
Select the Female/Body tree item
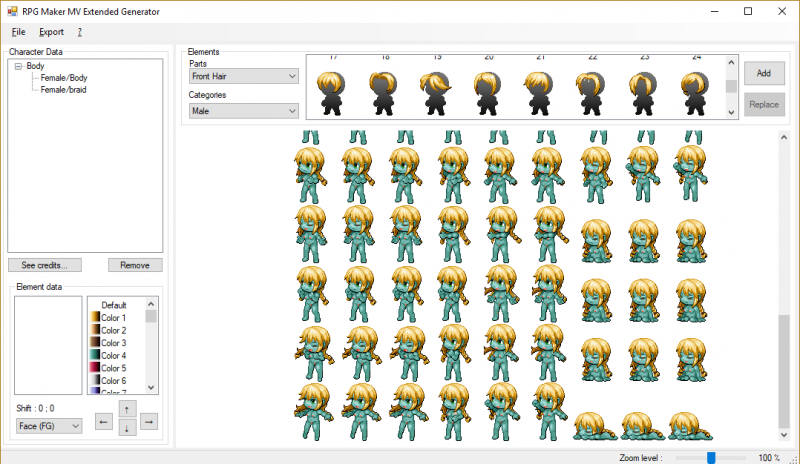[64, 78]
